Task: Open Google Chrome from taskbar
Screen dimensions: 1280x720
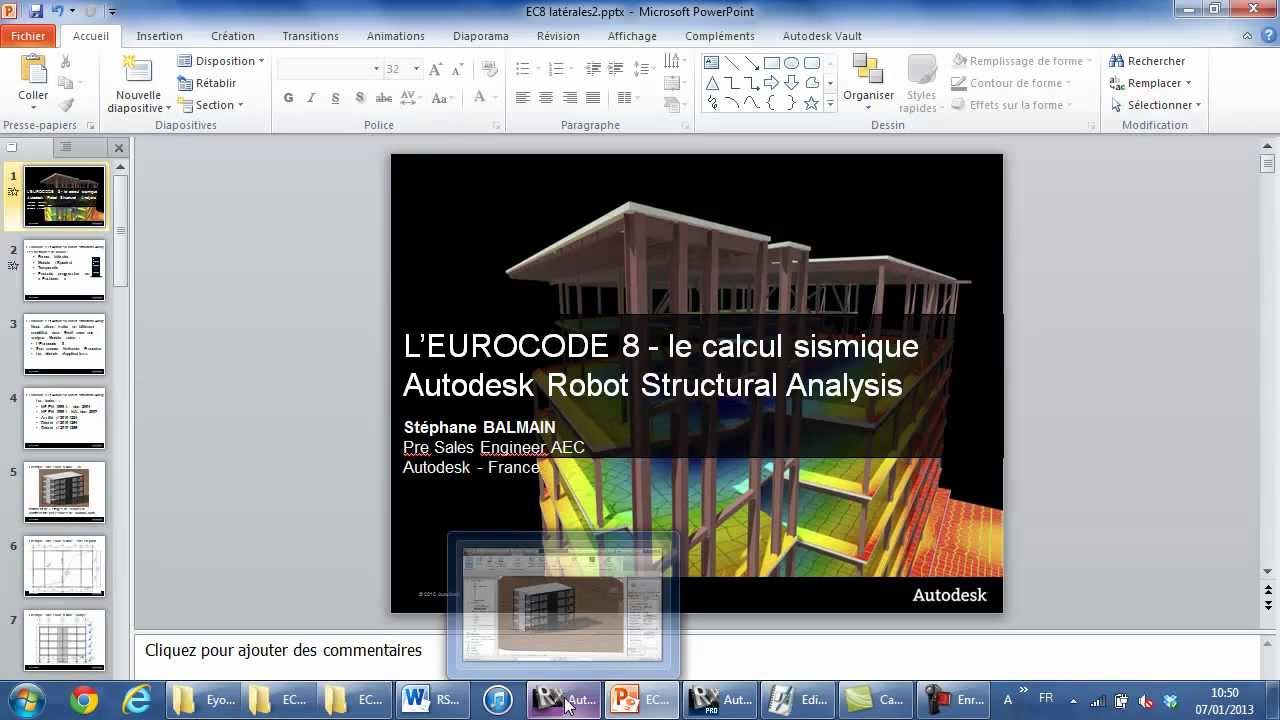Action: 85,700
